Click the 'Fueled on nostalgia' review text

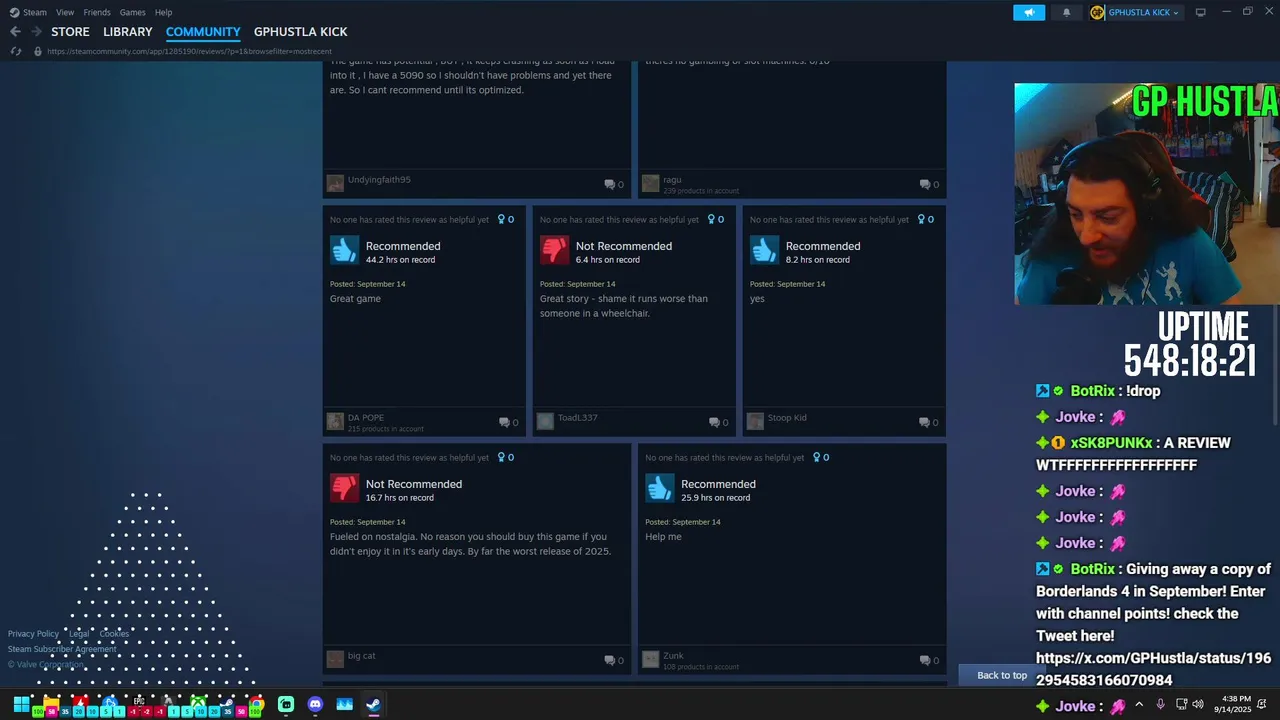coord(470,544)
